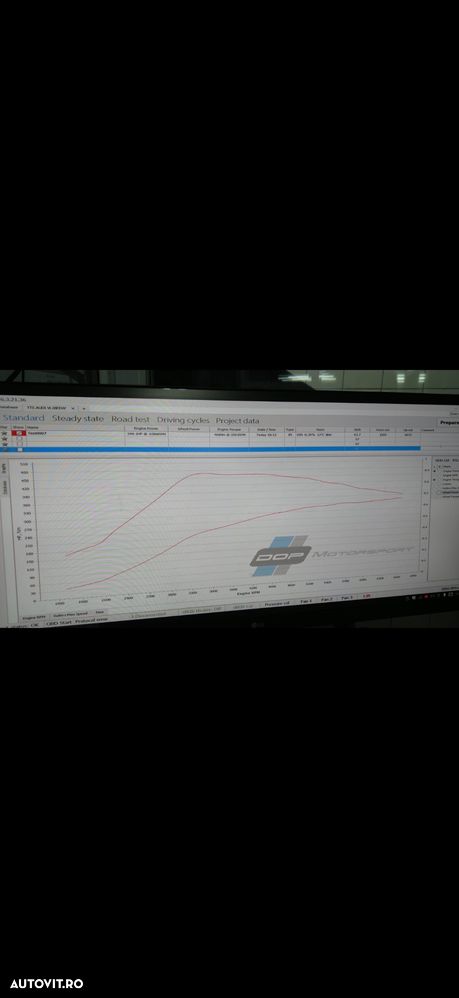Add a new project tab with plus

coord(83,408)
